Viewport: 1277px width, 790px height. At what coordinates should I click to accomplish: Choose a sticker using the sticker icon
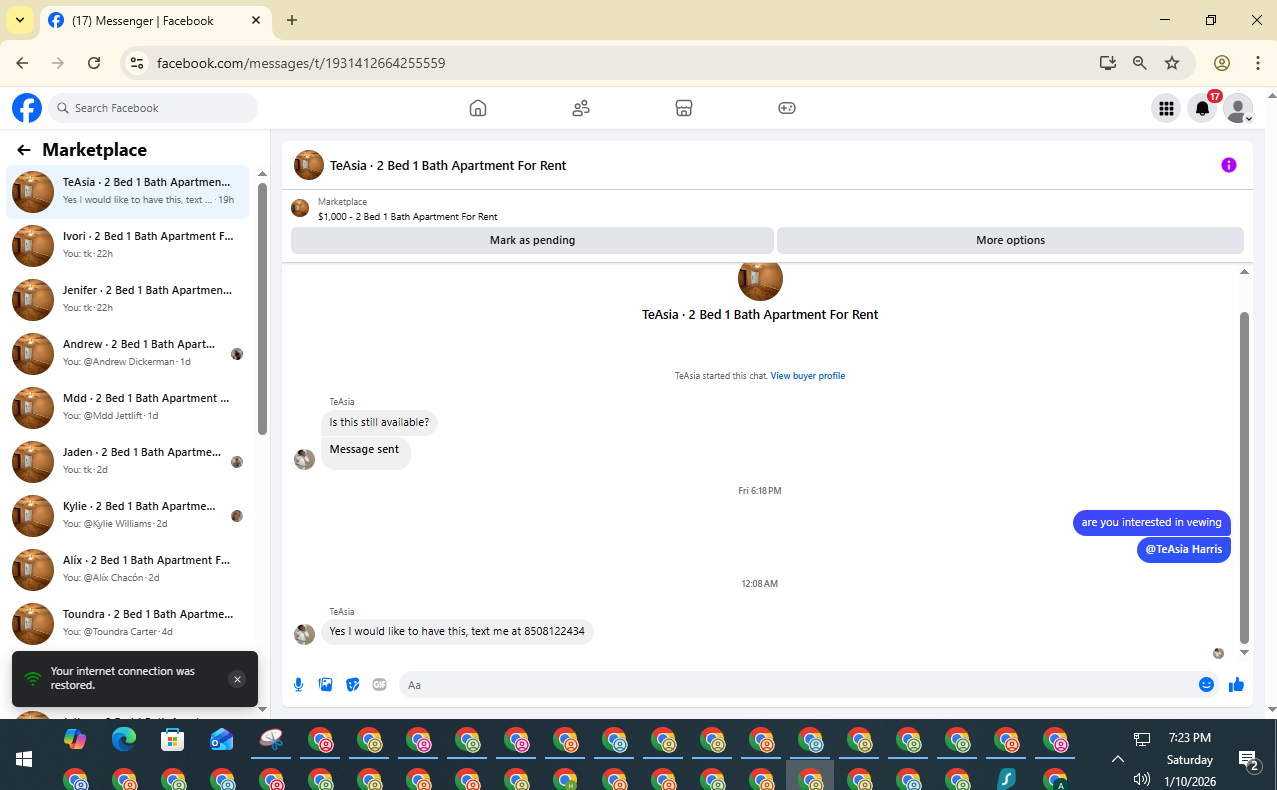[x=352, y=685]
